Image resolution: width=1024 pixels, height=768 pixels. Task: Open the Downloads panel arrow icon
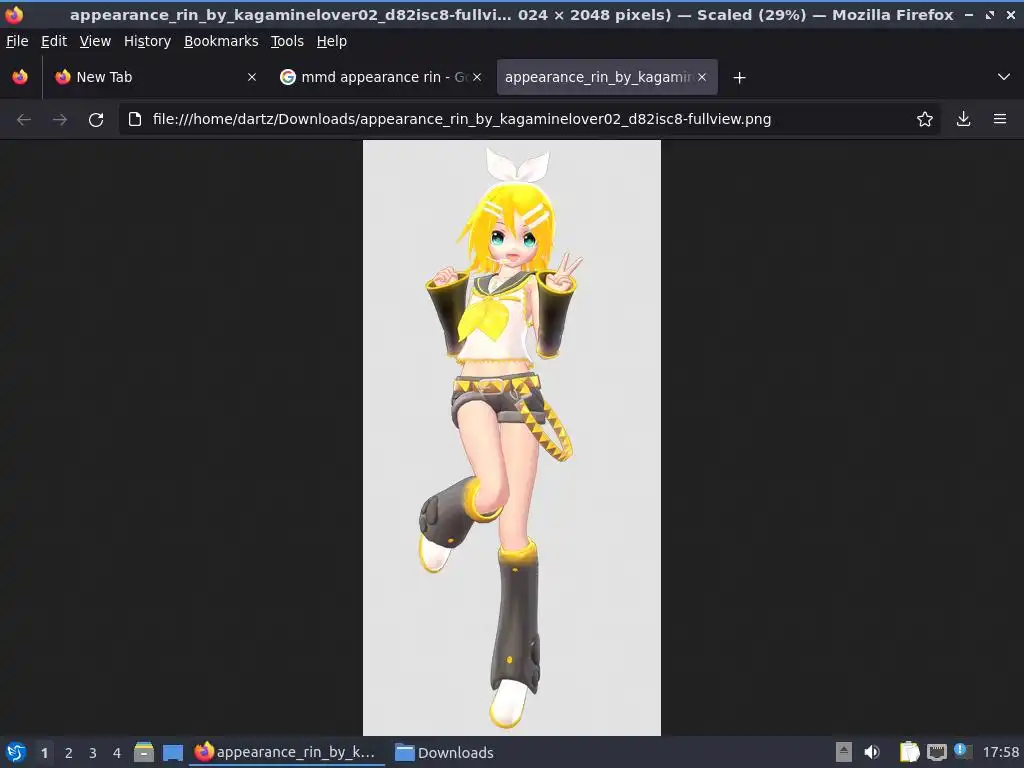point(963,119)
